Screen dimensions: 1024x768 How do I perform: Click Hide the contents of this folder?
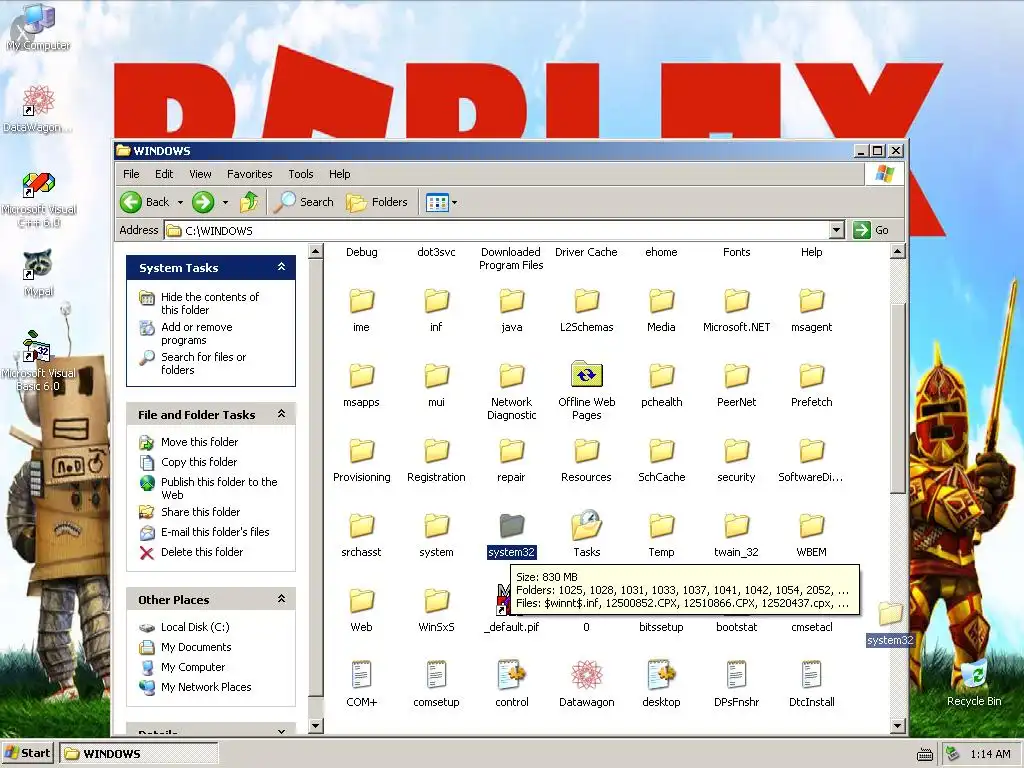210,303
